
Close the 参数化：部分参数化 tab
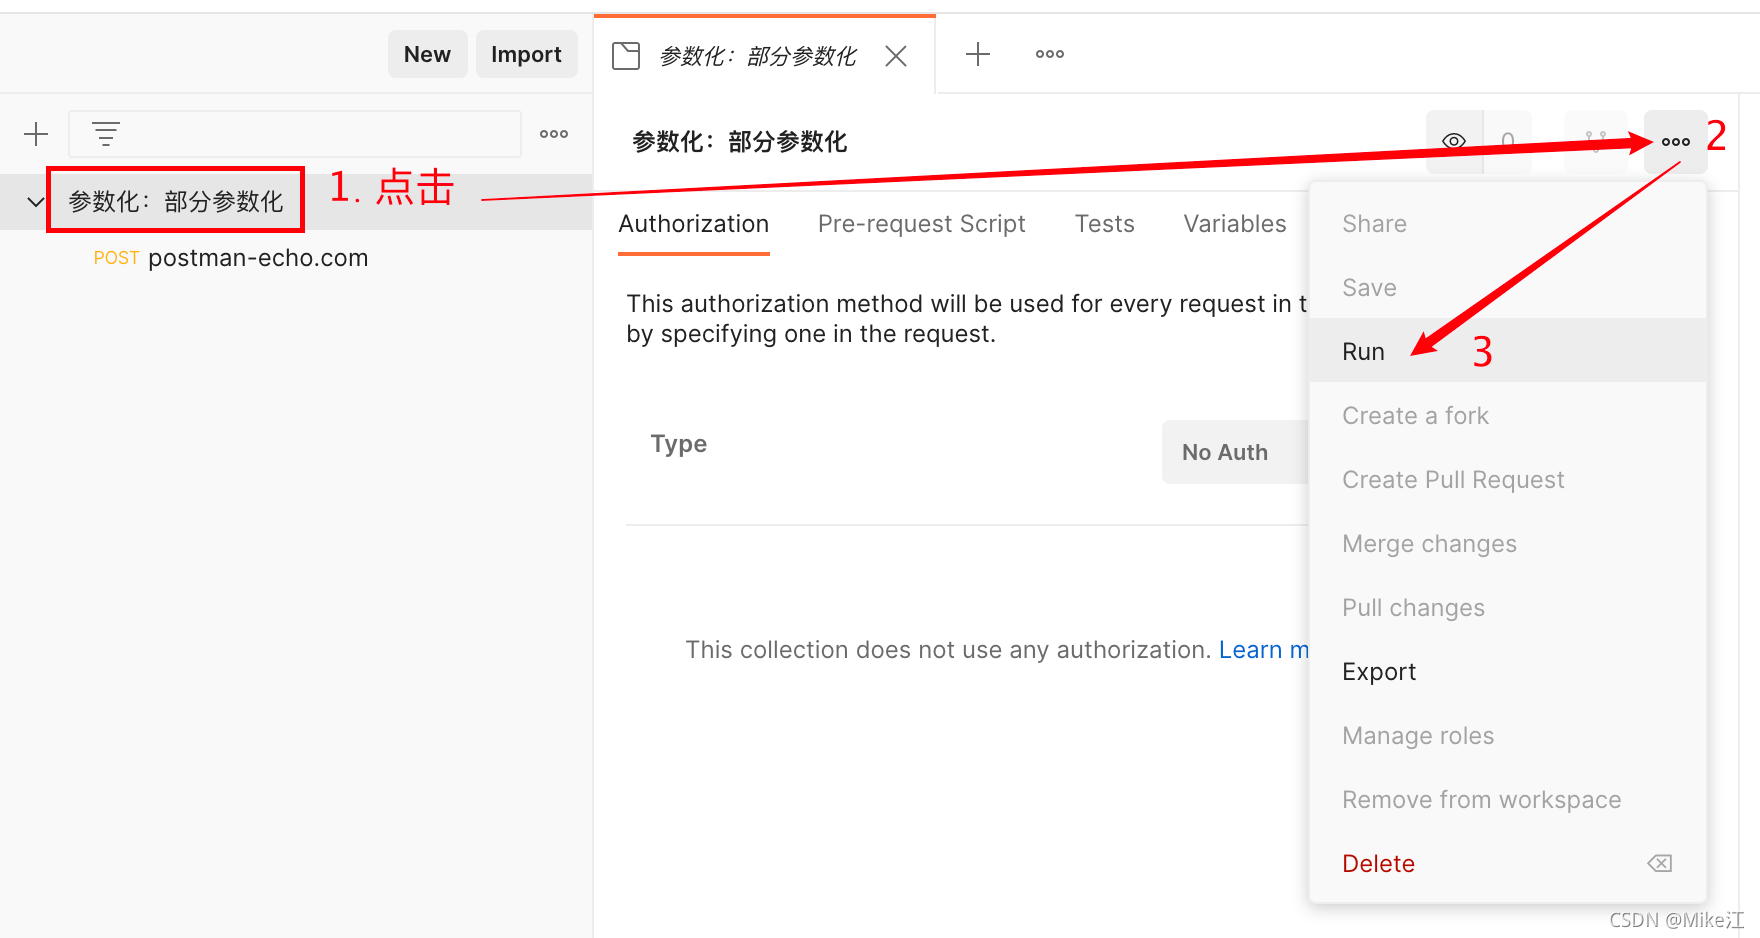pyautogui.click(x=896, y=56)
